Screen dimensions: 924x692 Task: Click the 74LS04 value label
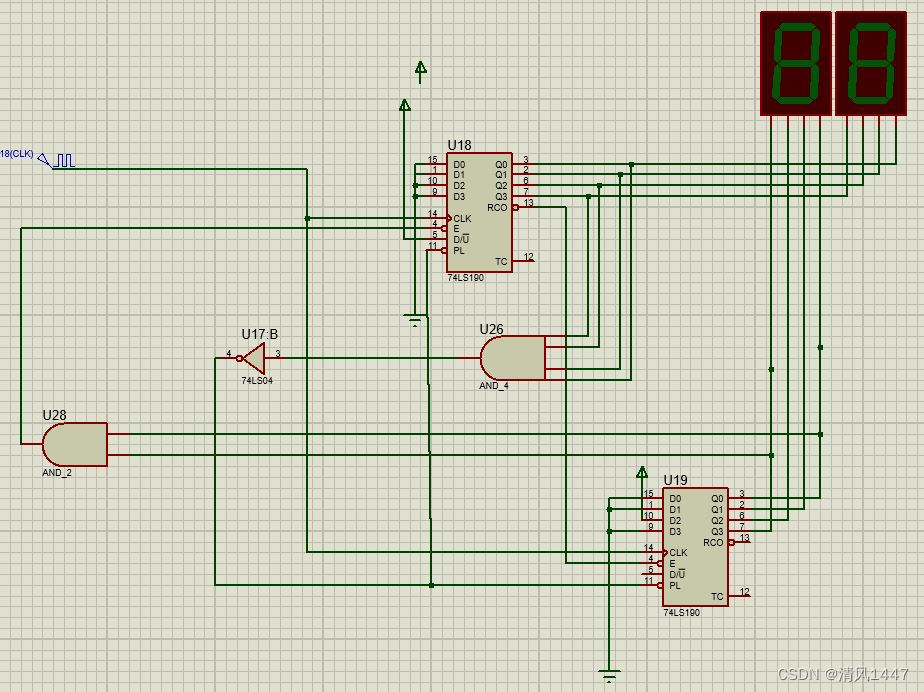point(257,381)
